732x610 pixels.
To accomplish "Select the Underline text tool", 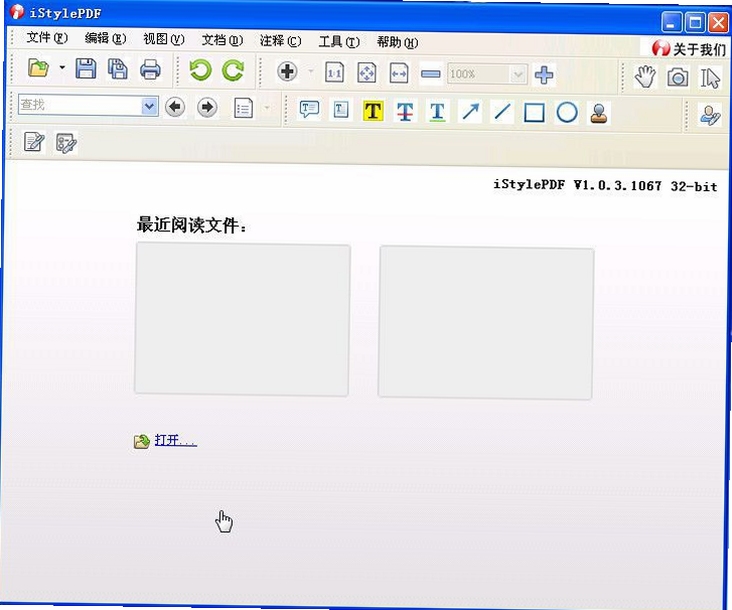I will click(437, 112).
